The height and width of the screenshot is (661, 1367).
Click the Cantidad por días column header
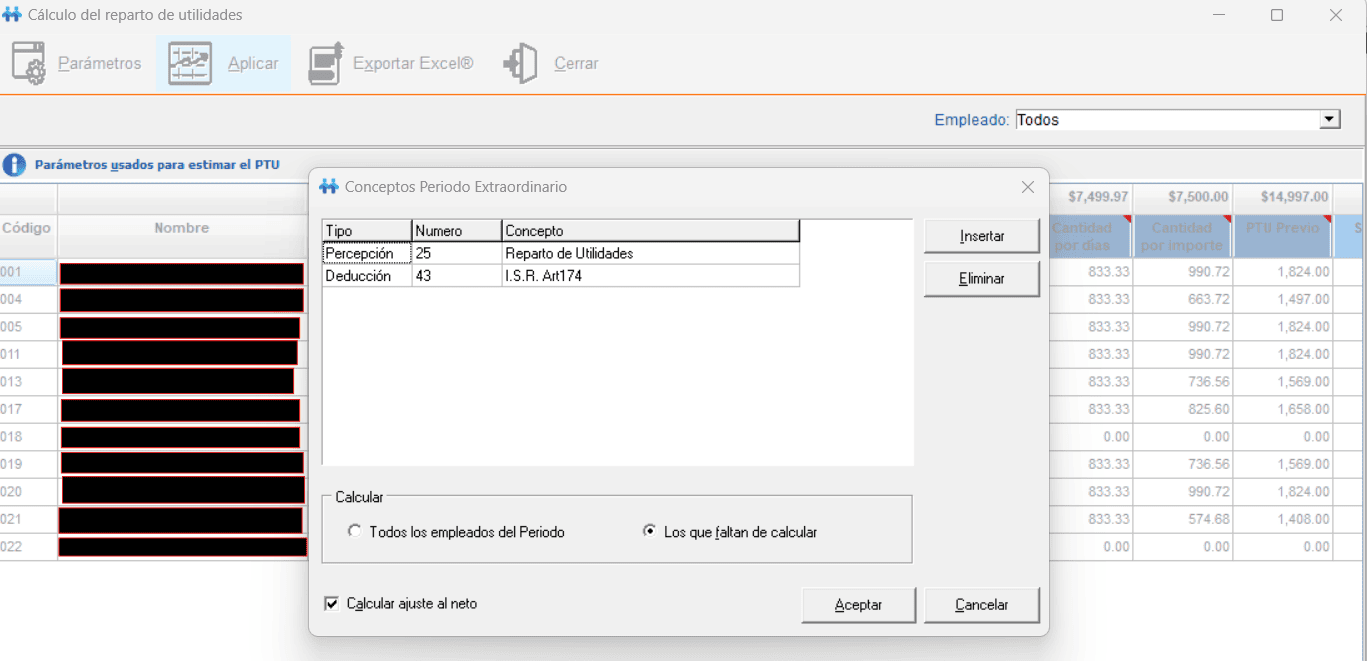[x=1090, y=236]
